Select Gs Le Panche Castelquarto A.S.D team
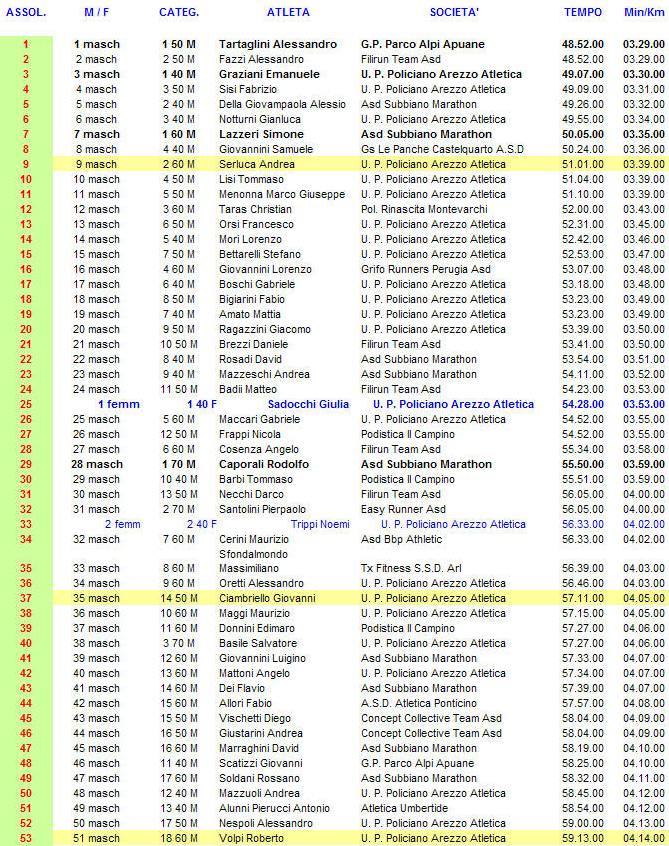 tap(445, 149)
